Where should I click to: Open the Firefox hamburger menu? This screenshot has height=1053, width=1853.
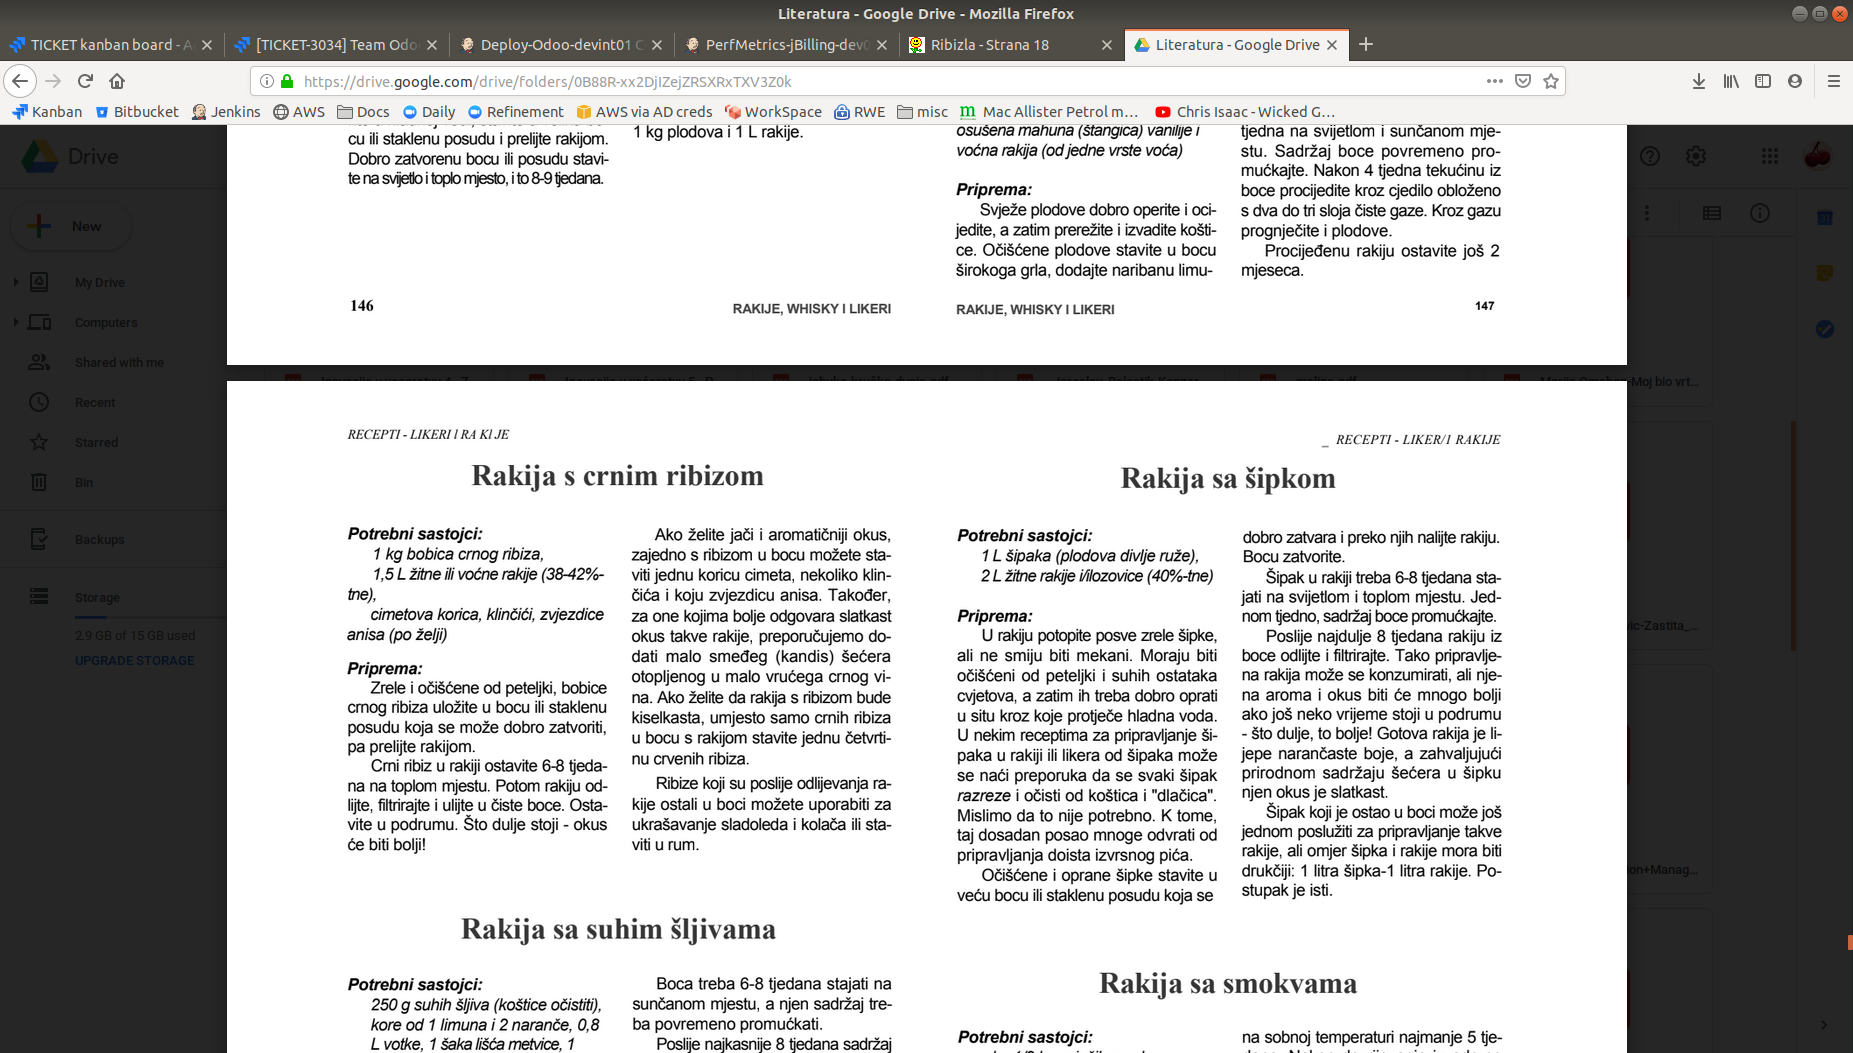(x=1833, y=81)
